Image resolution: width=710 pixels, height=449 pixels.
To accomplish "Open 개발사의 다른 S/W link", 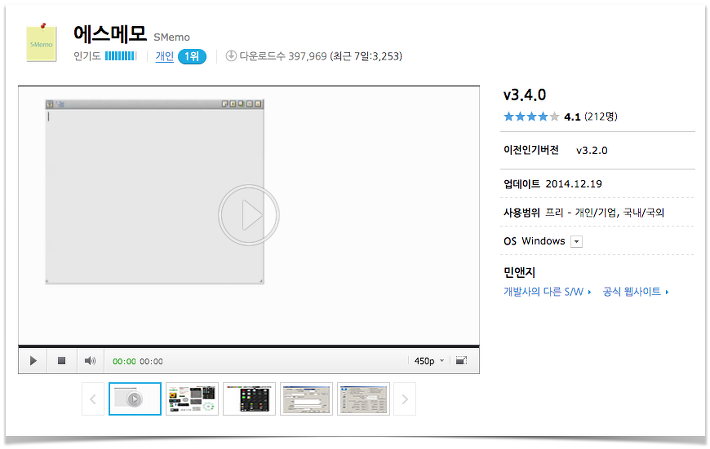I will [547, 292].
